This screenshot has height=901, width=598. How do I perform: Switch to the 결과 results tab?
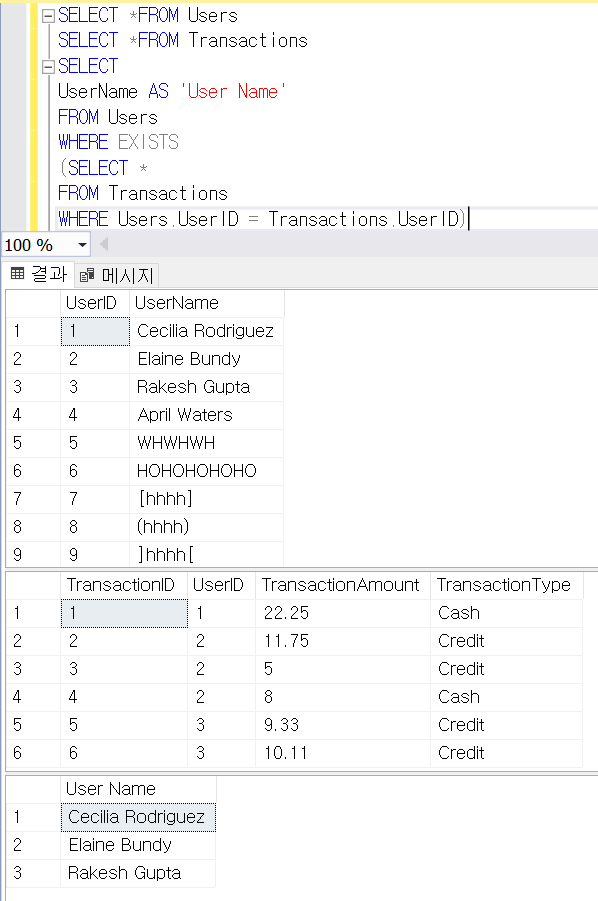(39, 274)
